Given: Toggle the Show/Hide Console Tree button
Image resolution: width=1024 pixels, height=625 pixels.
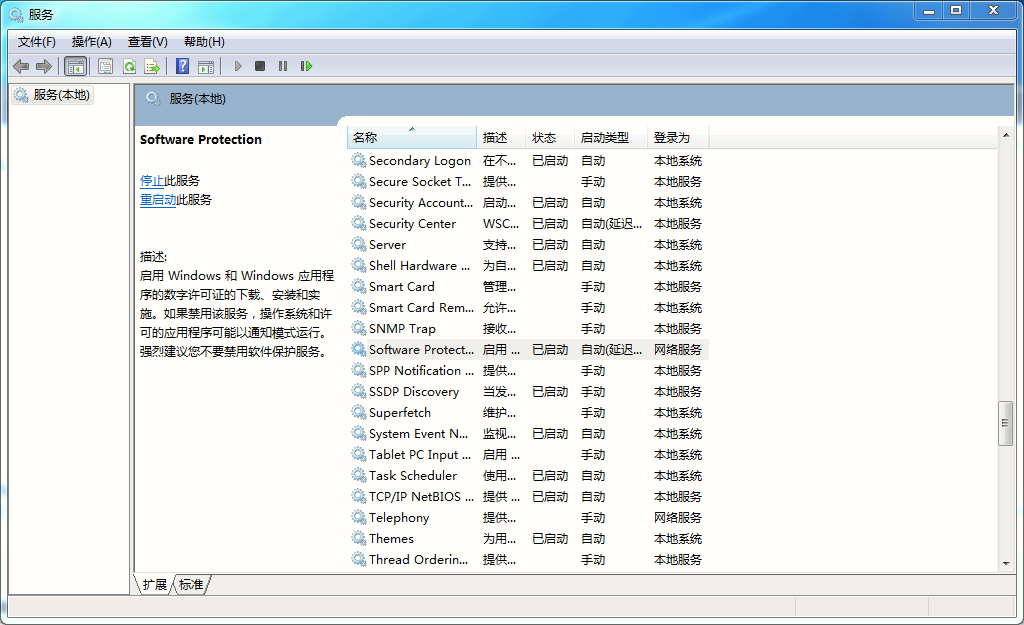Looking at the screenshot, I should 75,66.
